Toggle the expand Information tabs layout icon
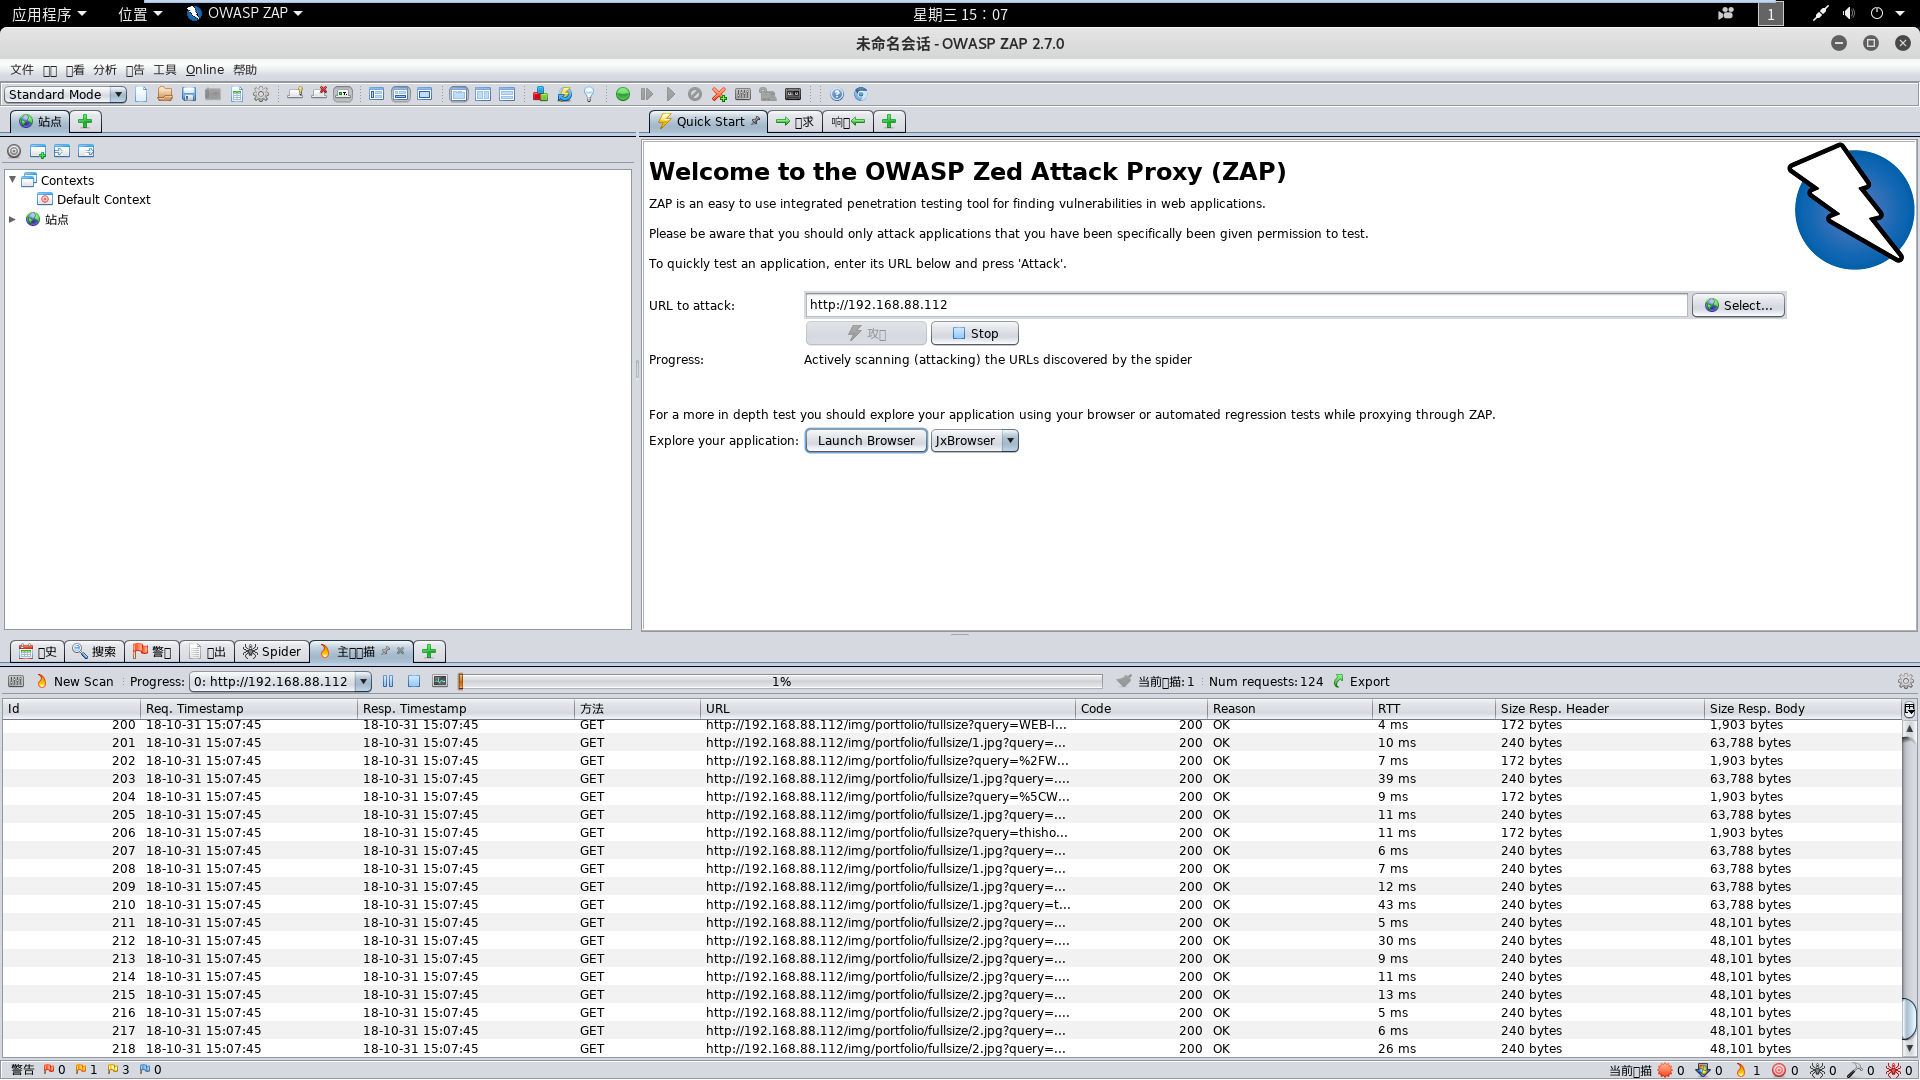Viewport: 1920px width, 1080px height. tap(401, 94)
